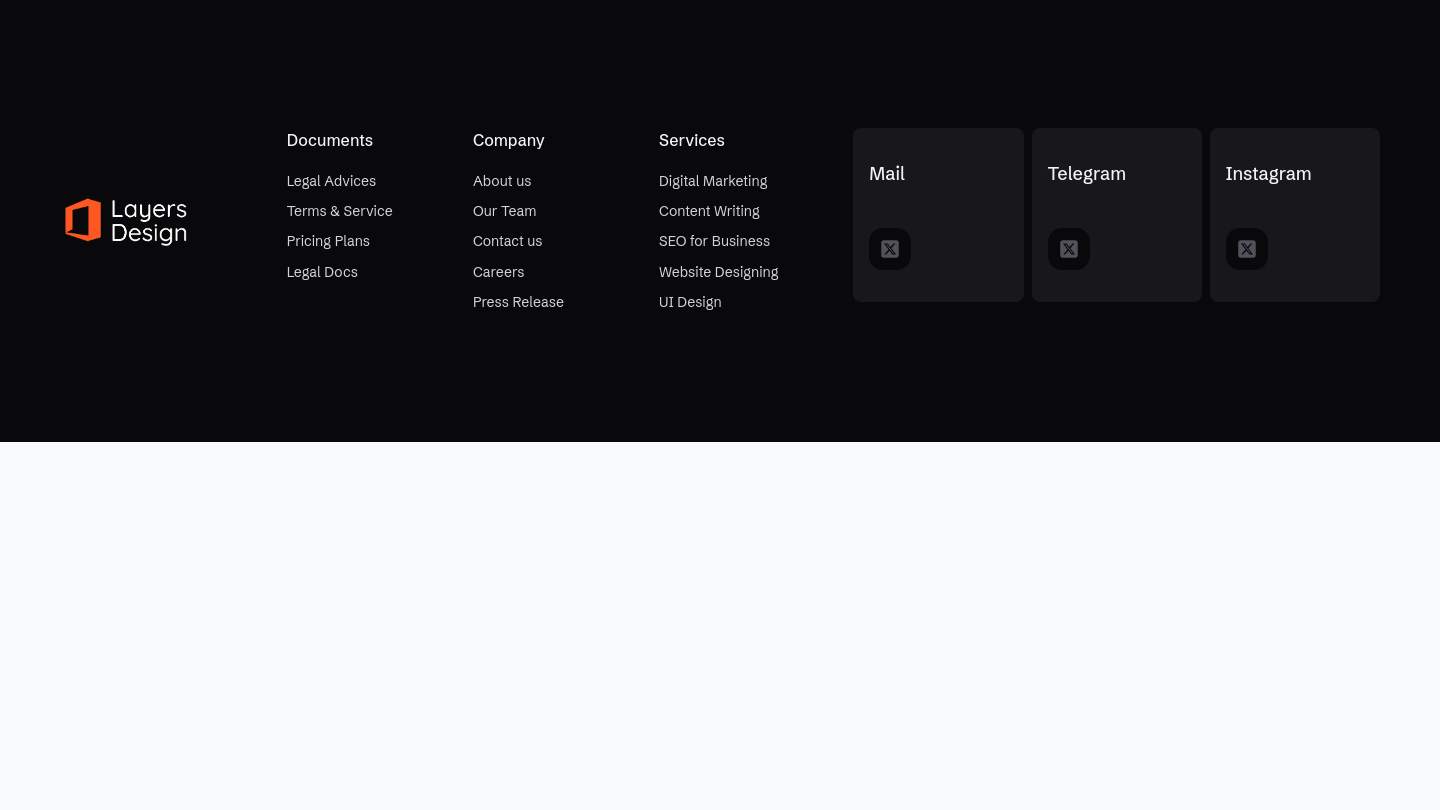This screenshot has width=1440, height=810.
Task: Click the Documents column heading
Action: [x=330, y=140]
